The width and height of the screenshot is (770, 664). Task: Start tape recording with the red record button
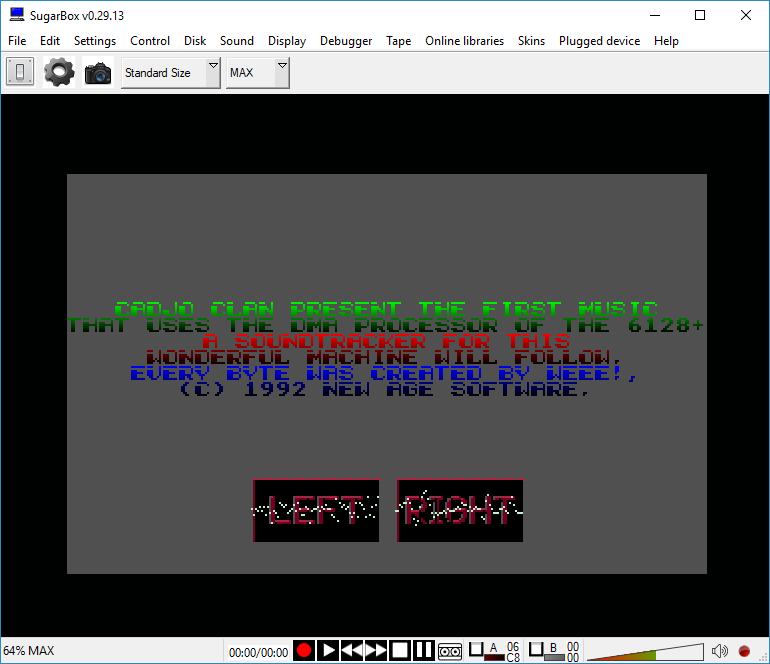(x=304, y=651)
